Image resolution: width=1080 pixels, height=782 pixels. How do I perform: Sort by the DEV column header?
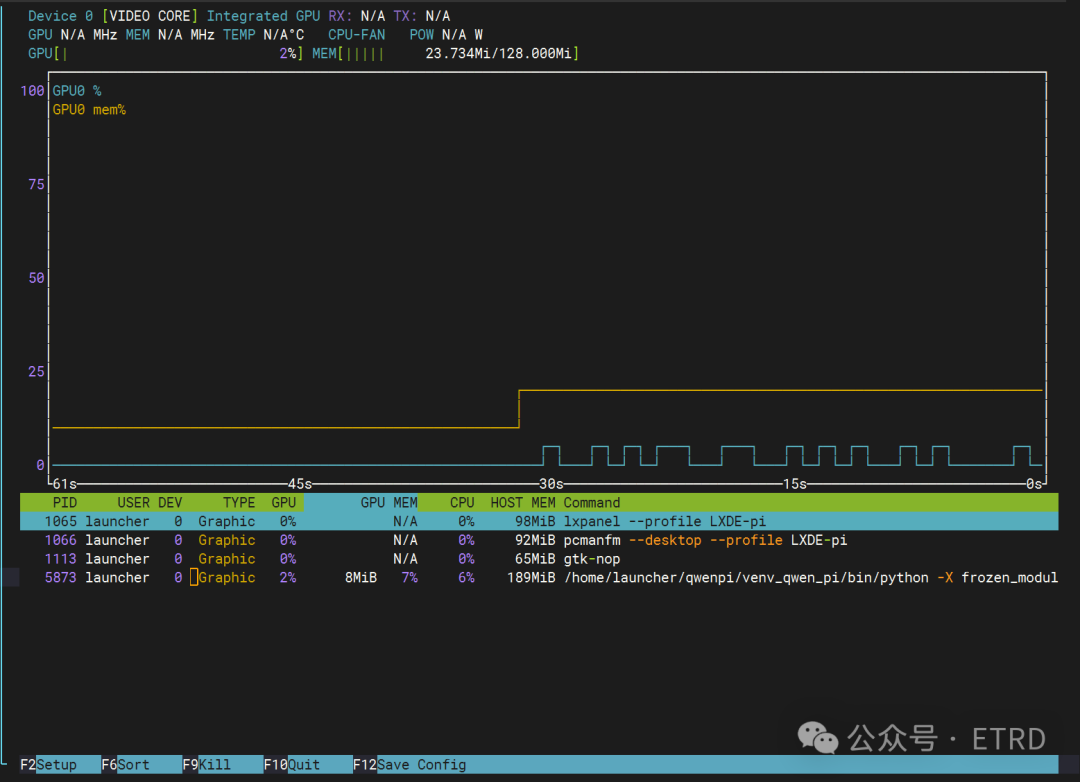(170, 502)
